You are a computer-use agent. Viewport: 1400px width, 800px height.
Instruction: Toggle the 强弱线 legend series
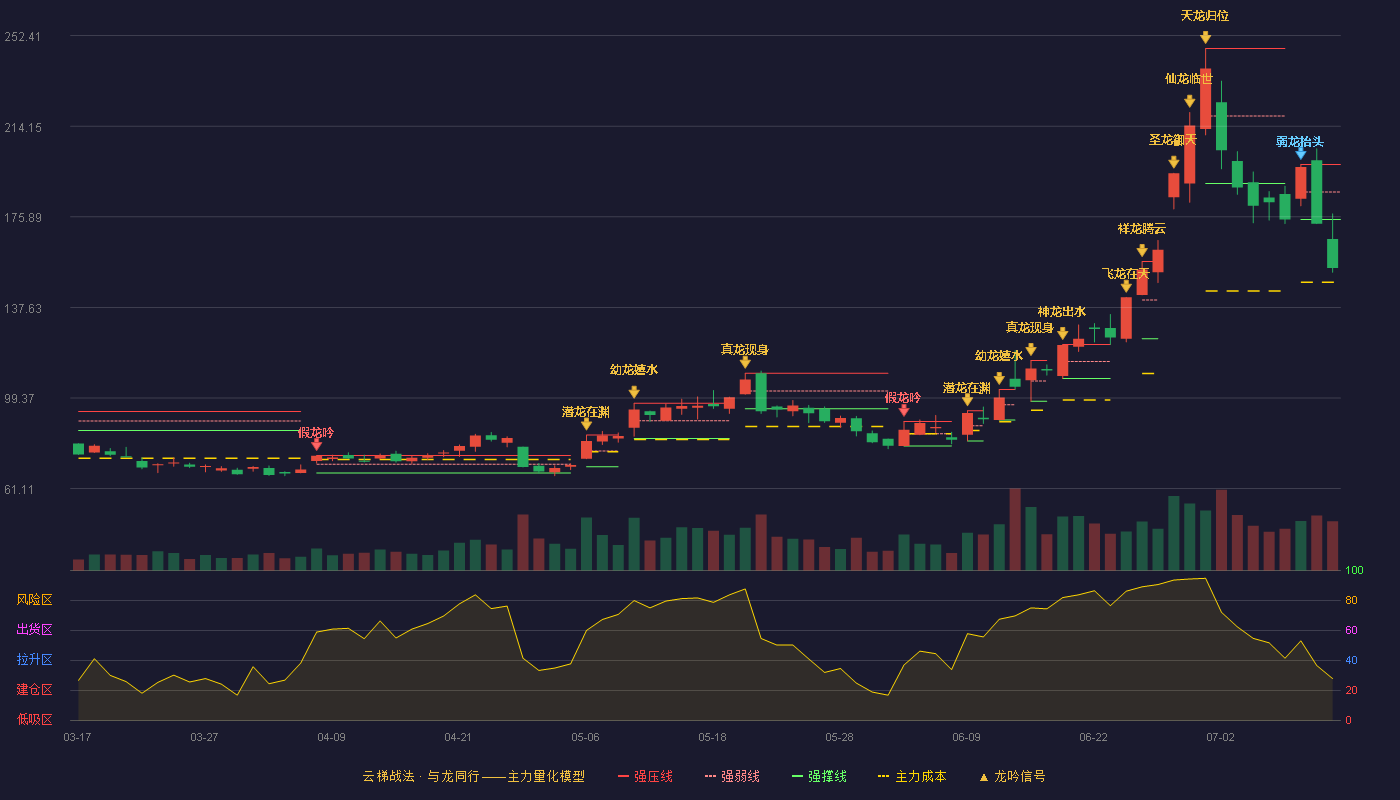(732, 776)
